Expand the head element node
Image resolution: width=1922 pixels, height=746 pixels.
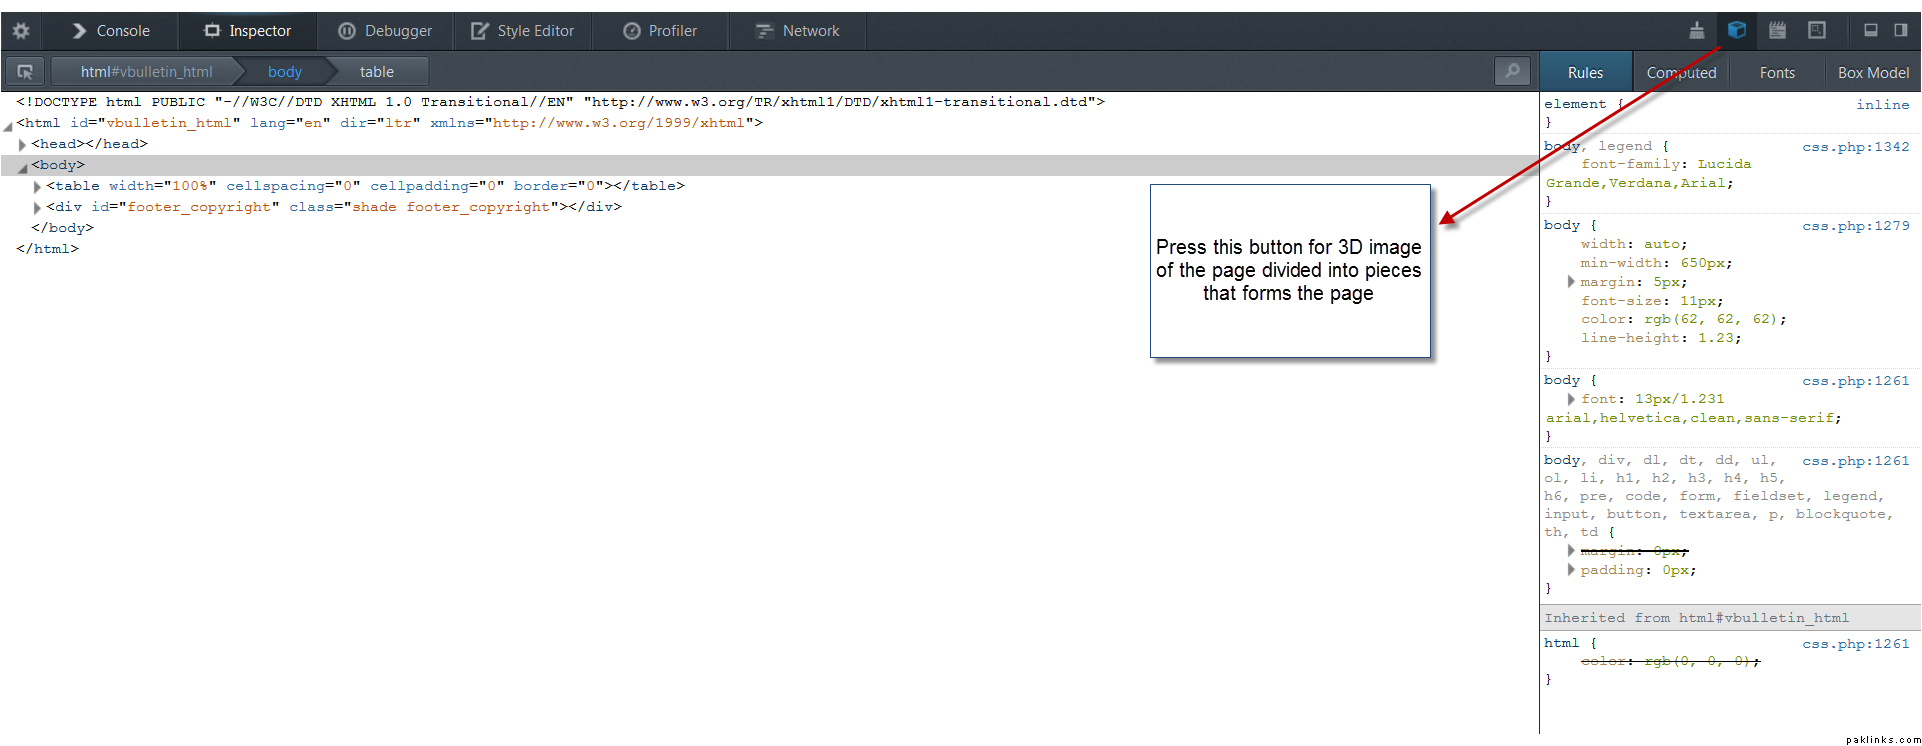pyautogui.click(x=22, y=145)
